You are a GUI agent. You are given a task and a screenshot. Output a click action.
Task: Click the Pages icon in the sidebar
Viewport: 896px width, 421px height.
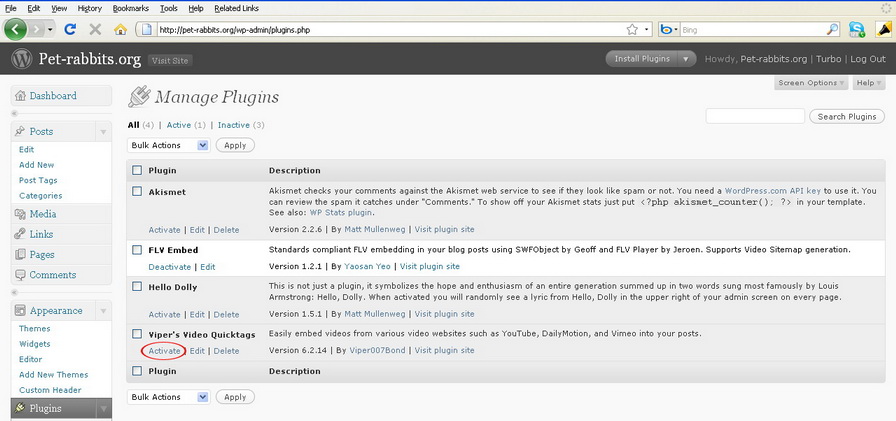[21, 255]
